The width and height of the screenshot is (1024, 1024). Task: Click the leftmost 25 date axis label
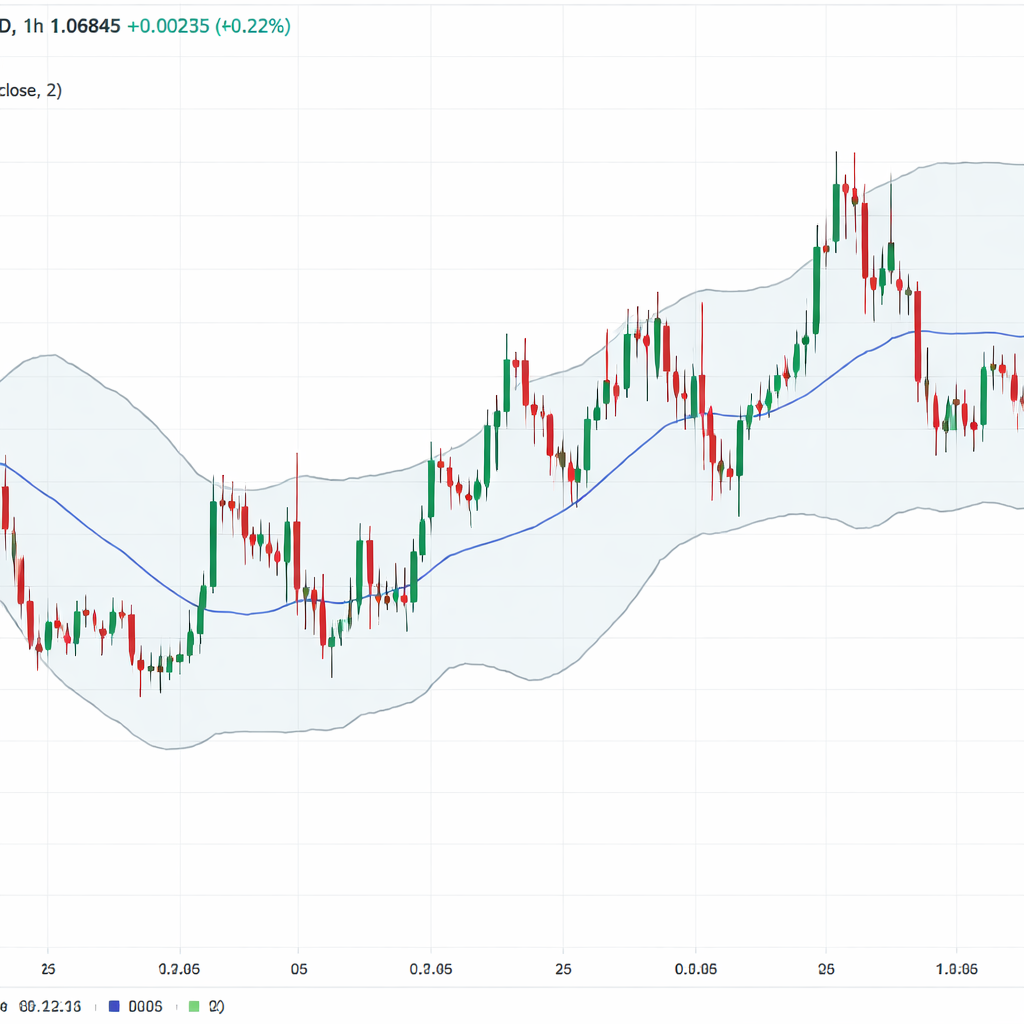click(x=47, y=969)
